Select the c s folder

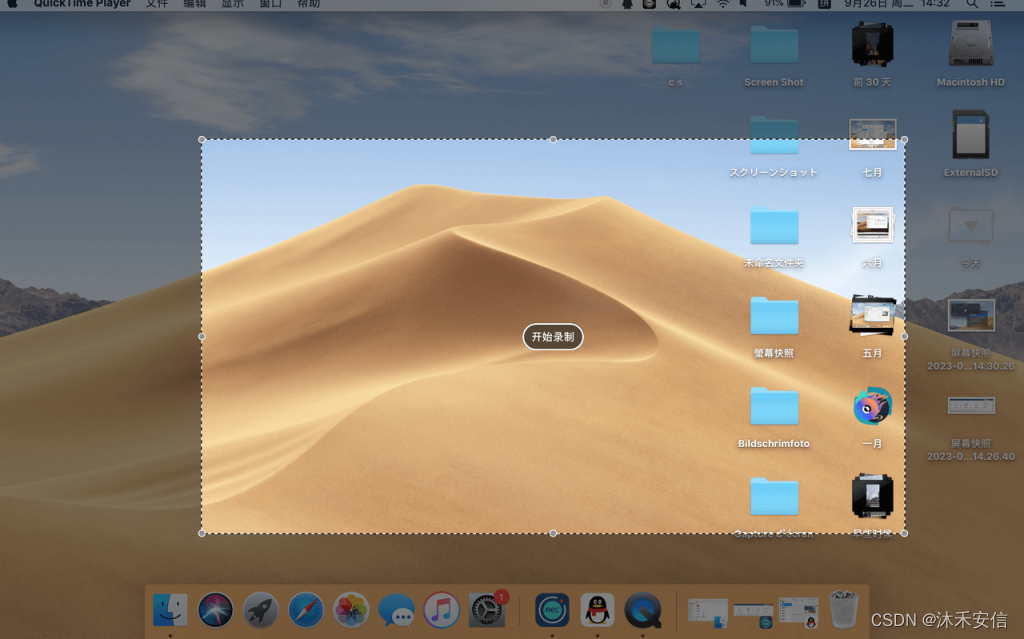coord(675,44)
